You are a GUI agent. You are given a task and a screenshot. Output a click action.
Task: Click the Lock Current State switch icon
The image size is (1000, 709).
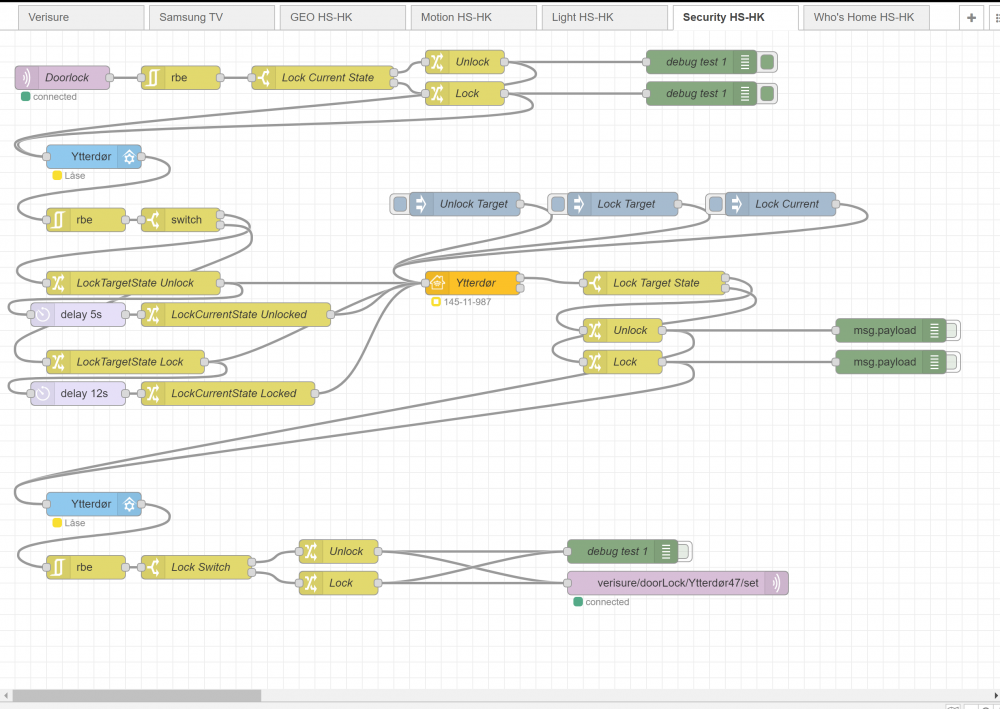tap(262, 78)
